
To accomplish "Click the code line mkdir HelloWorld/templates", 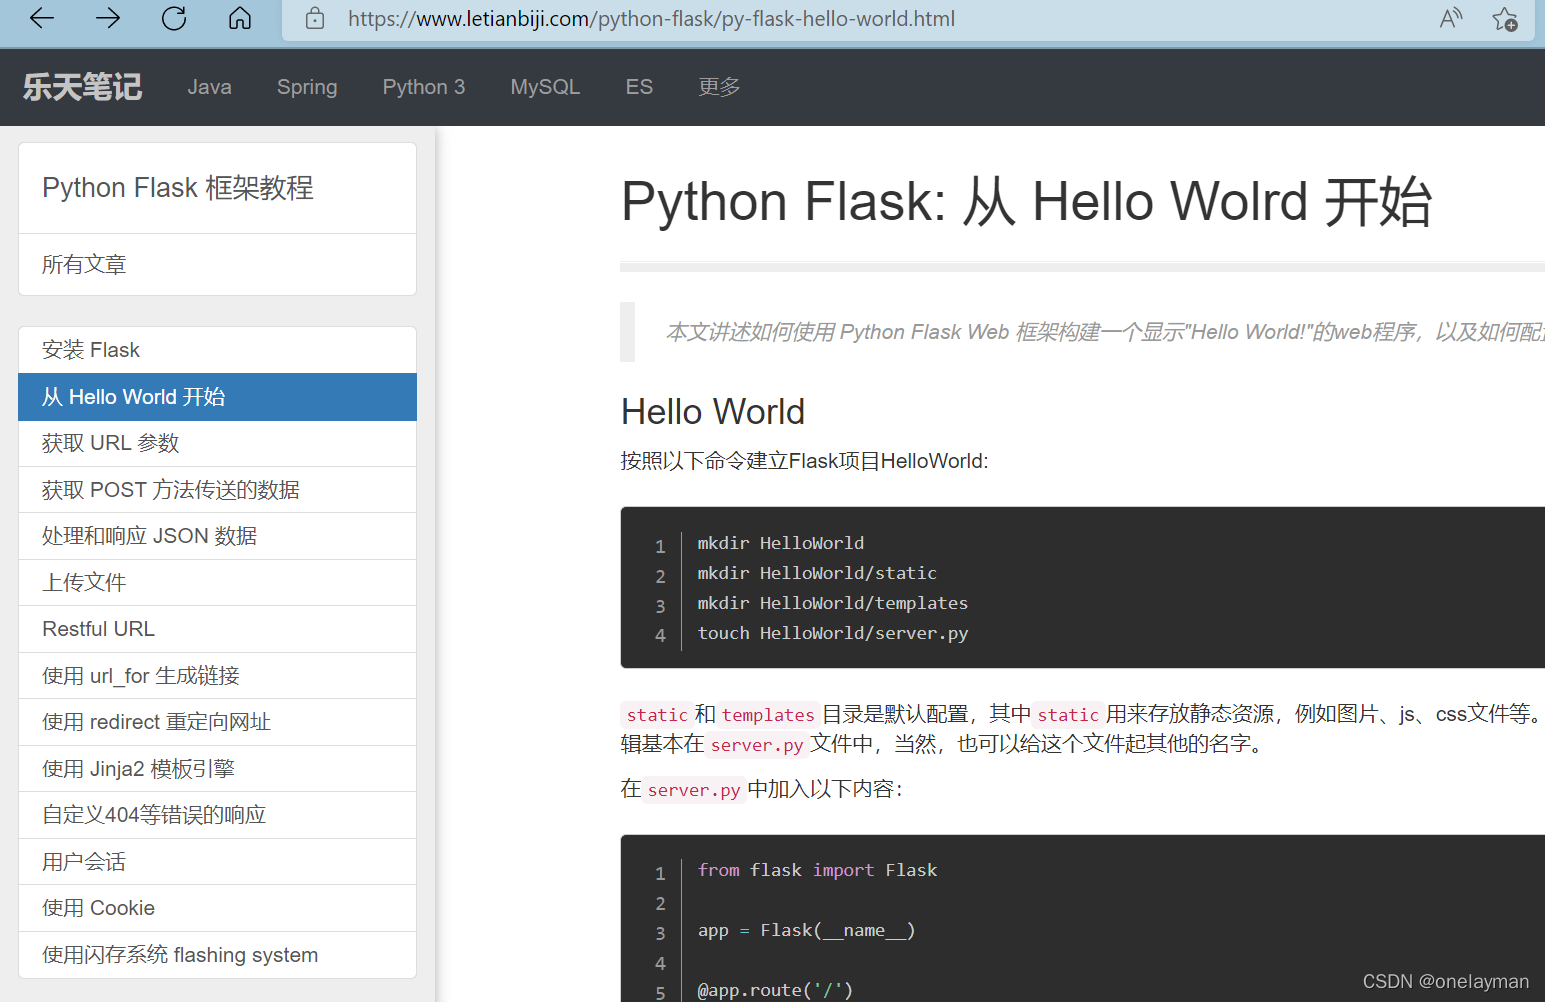I will [832, 603].
